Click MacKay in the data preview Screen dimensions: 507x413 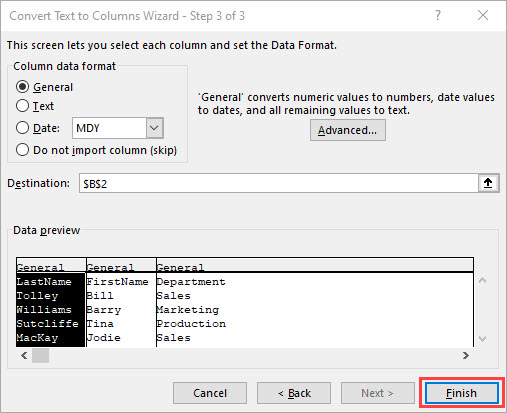coord(37,338)
